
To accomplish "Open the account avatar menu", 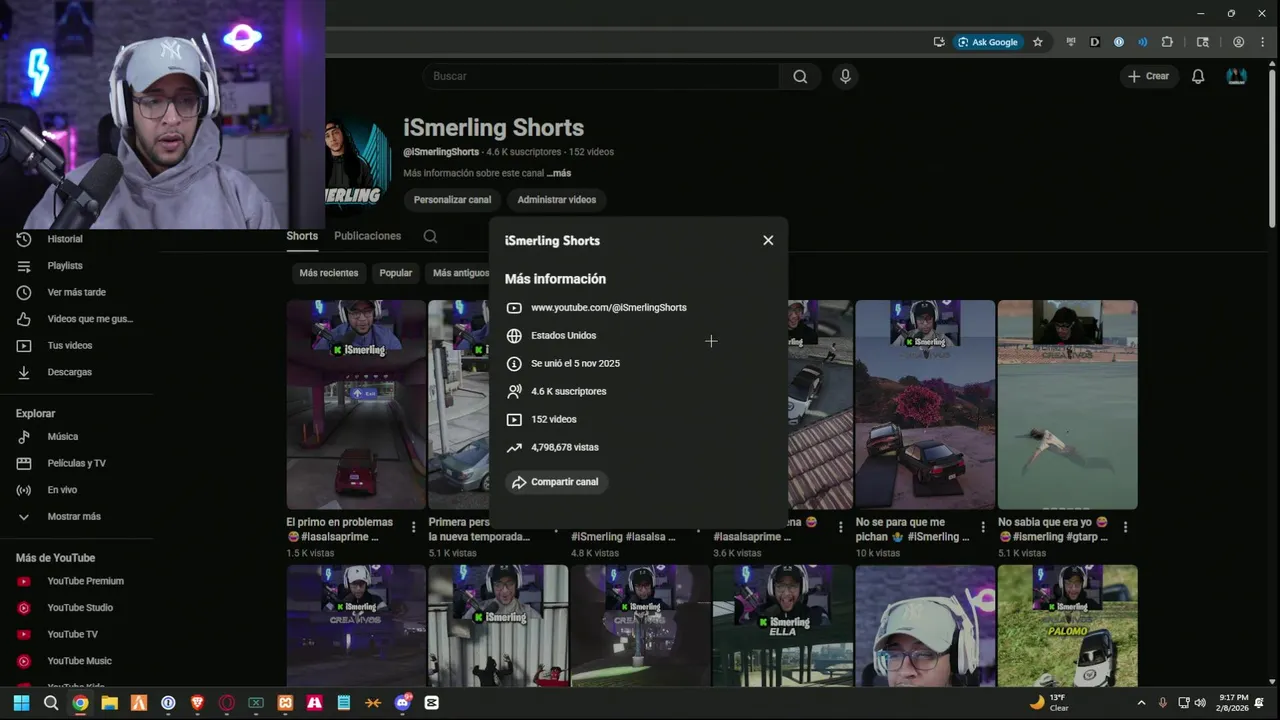I will [1237, 76].
